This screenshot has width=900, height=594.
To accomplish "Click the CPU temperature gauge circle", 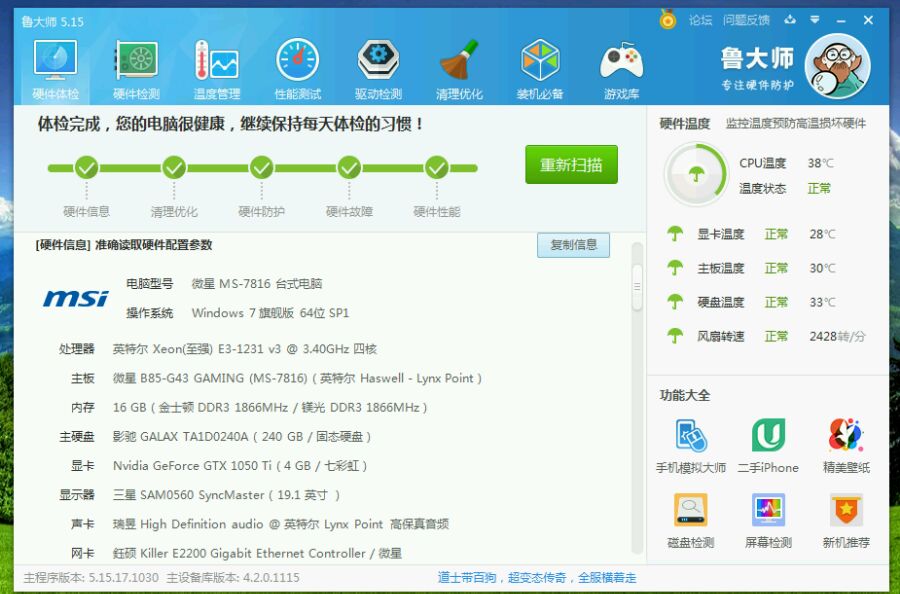I will [696, 174].
